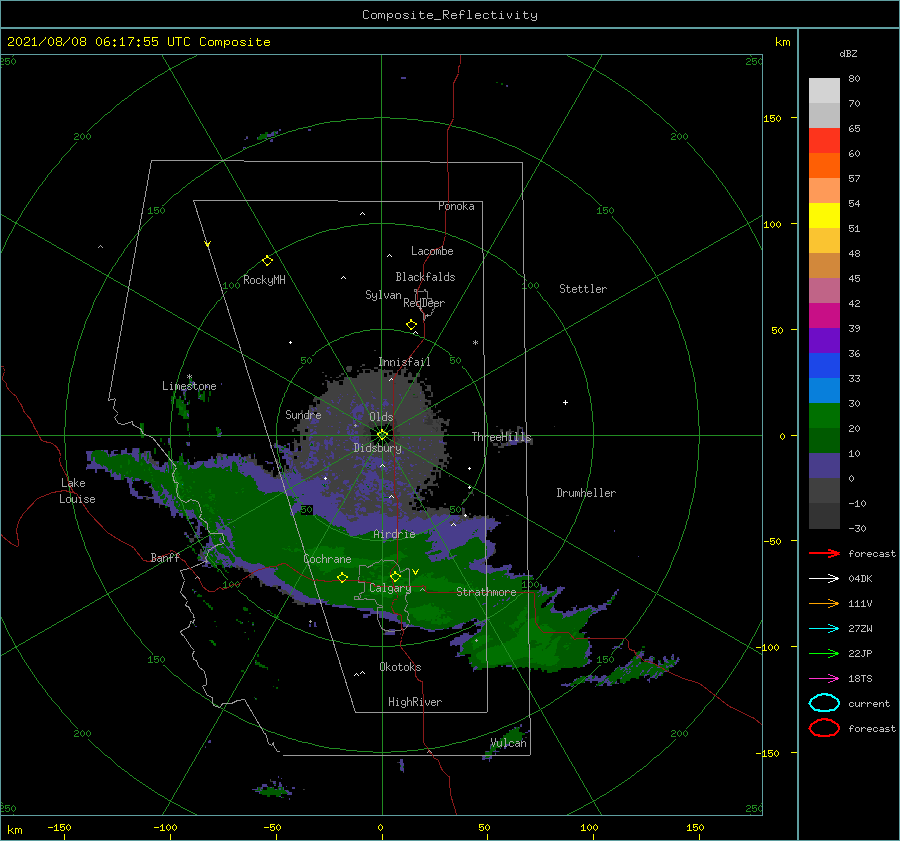Select the Airdrie label

click(394, 534)
